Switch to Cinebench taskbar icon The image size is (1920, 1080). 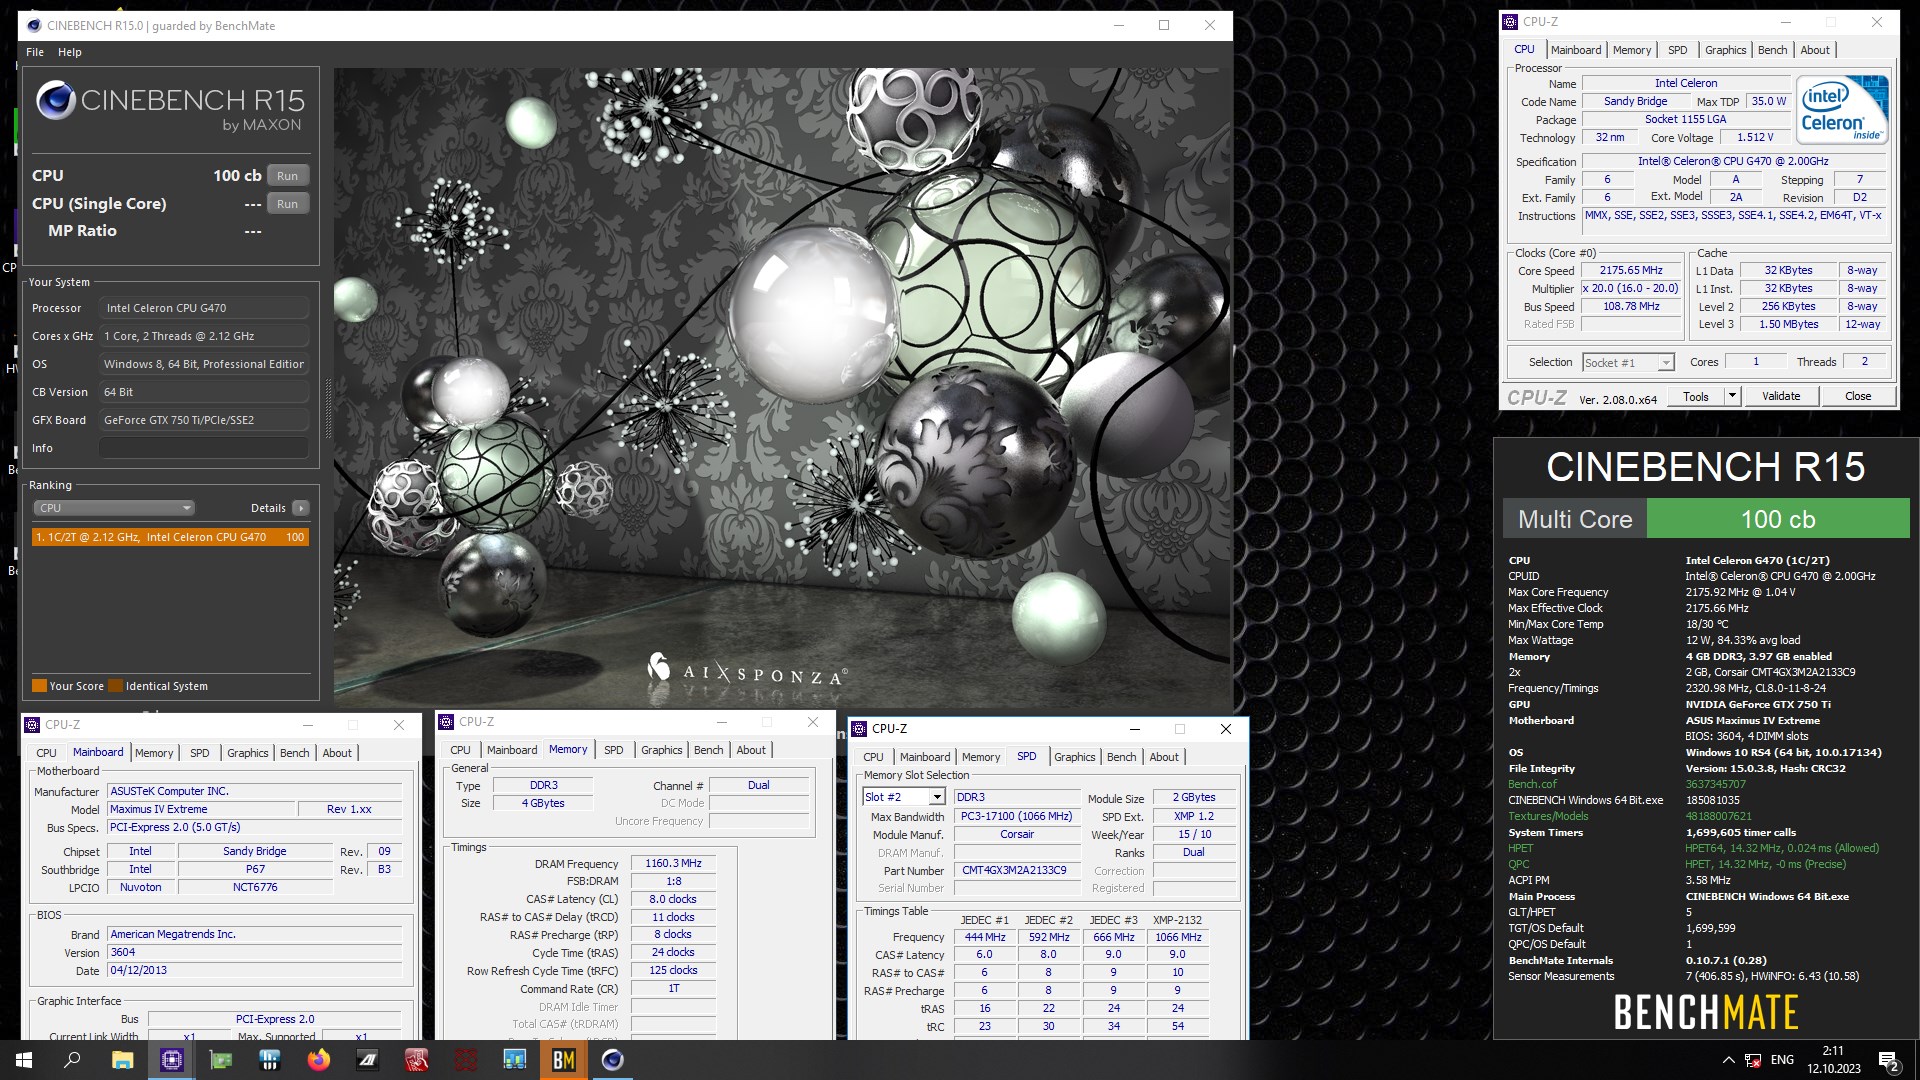(x=612, y=1060)
